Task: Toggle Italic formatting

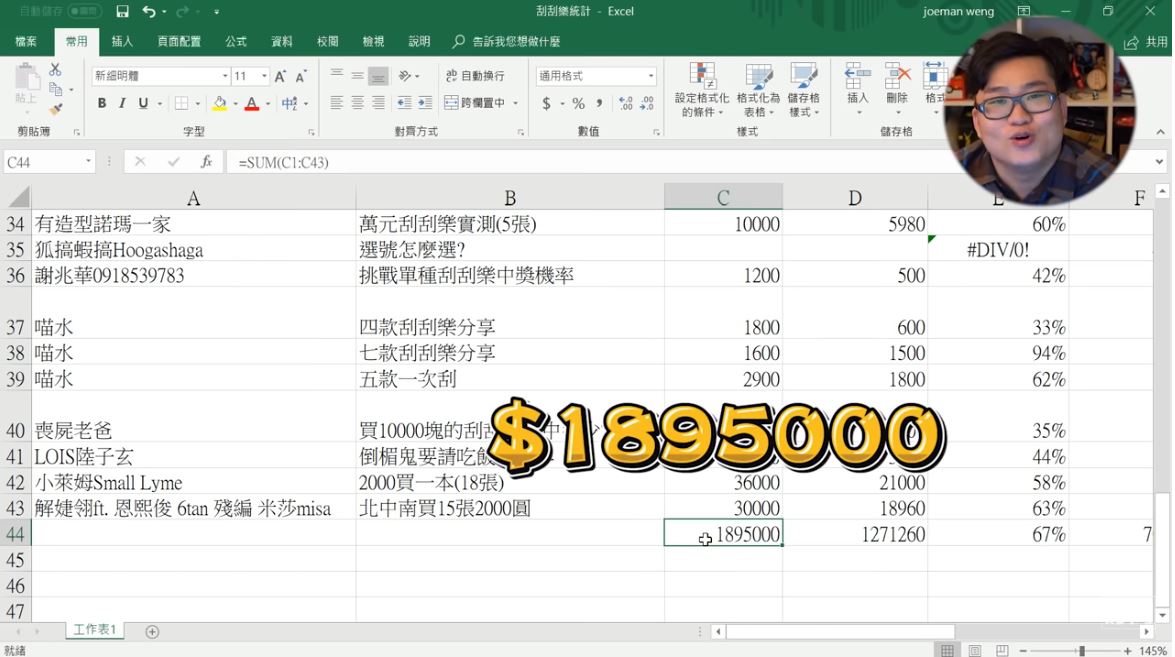Action: click(x=122, y=103)
